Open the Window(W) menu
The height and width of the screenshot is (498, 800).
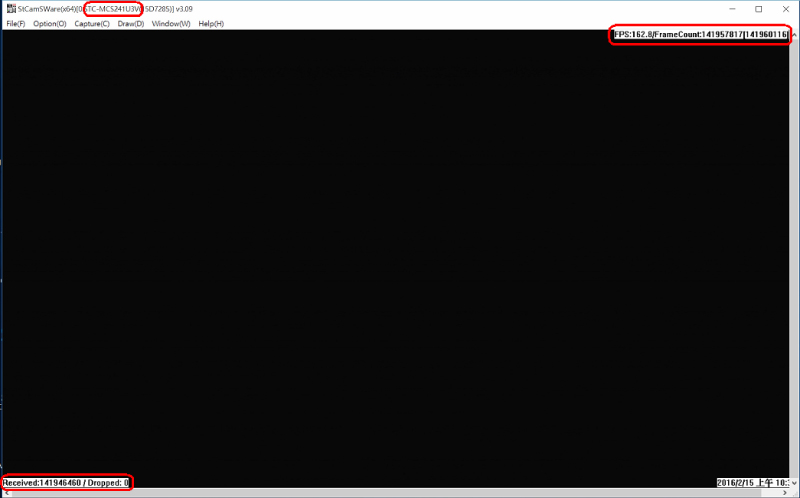[171, 23]
